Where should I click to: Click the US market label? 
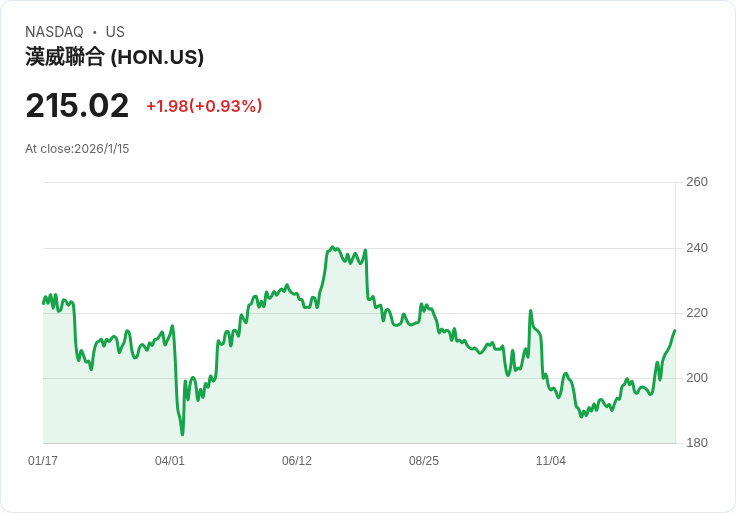pyautogui.click(x=115, y=32)
